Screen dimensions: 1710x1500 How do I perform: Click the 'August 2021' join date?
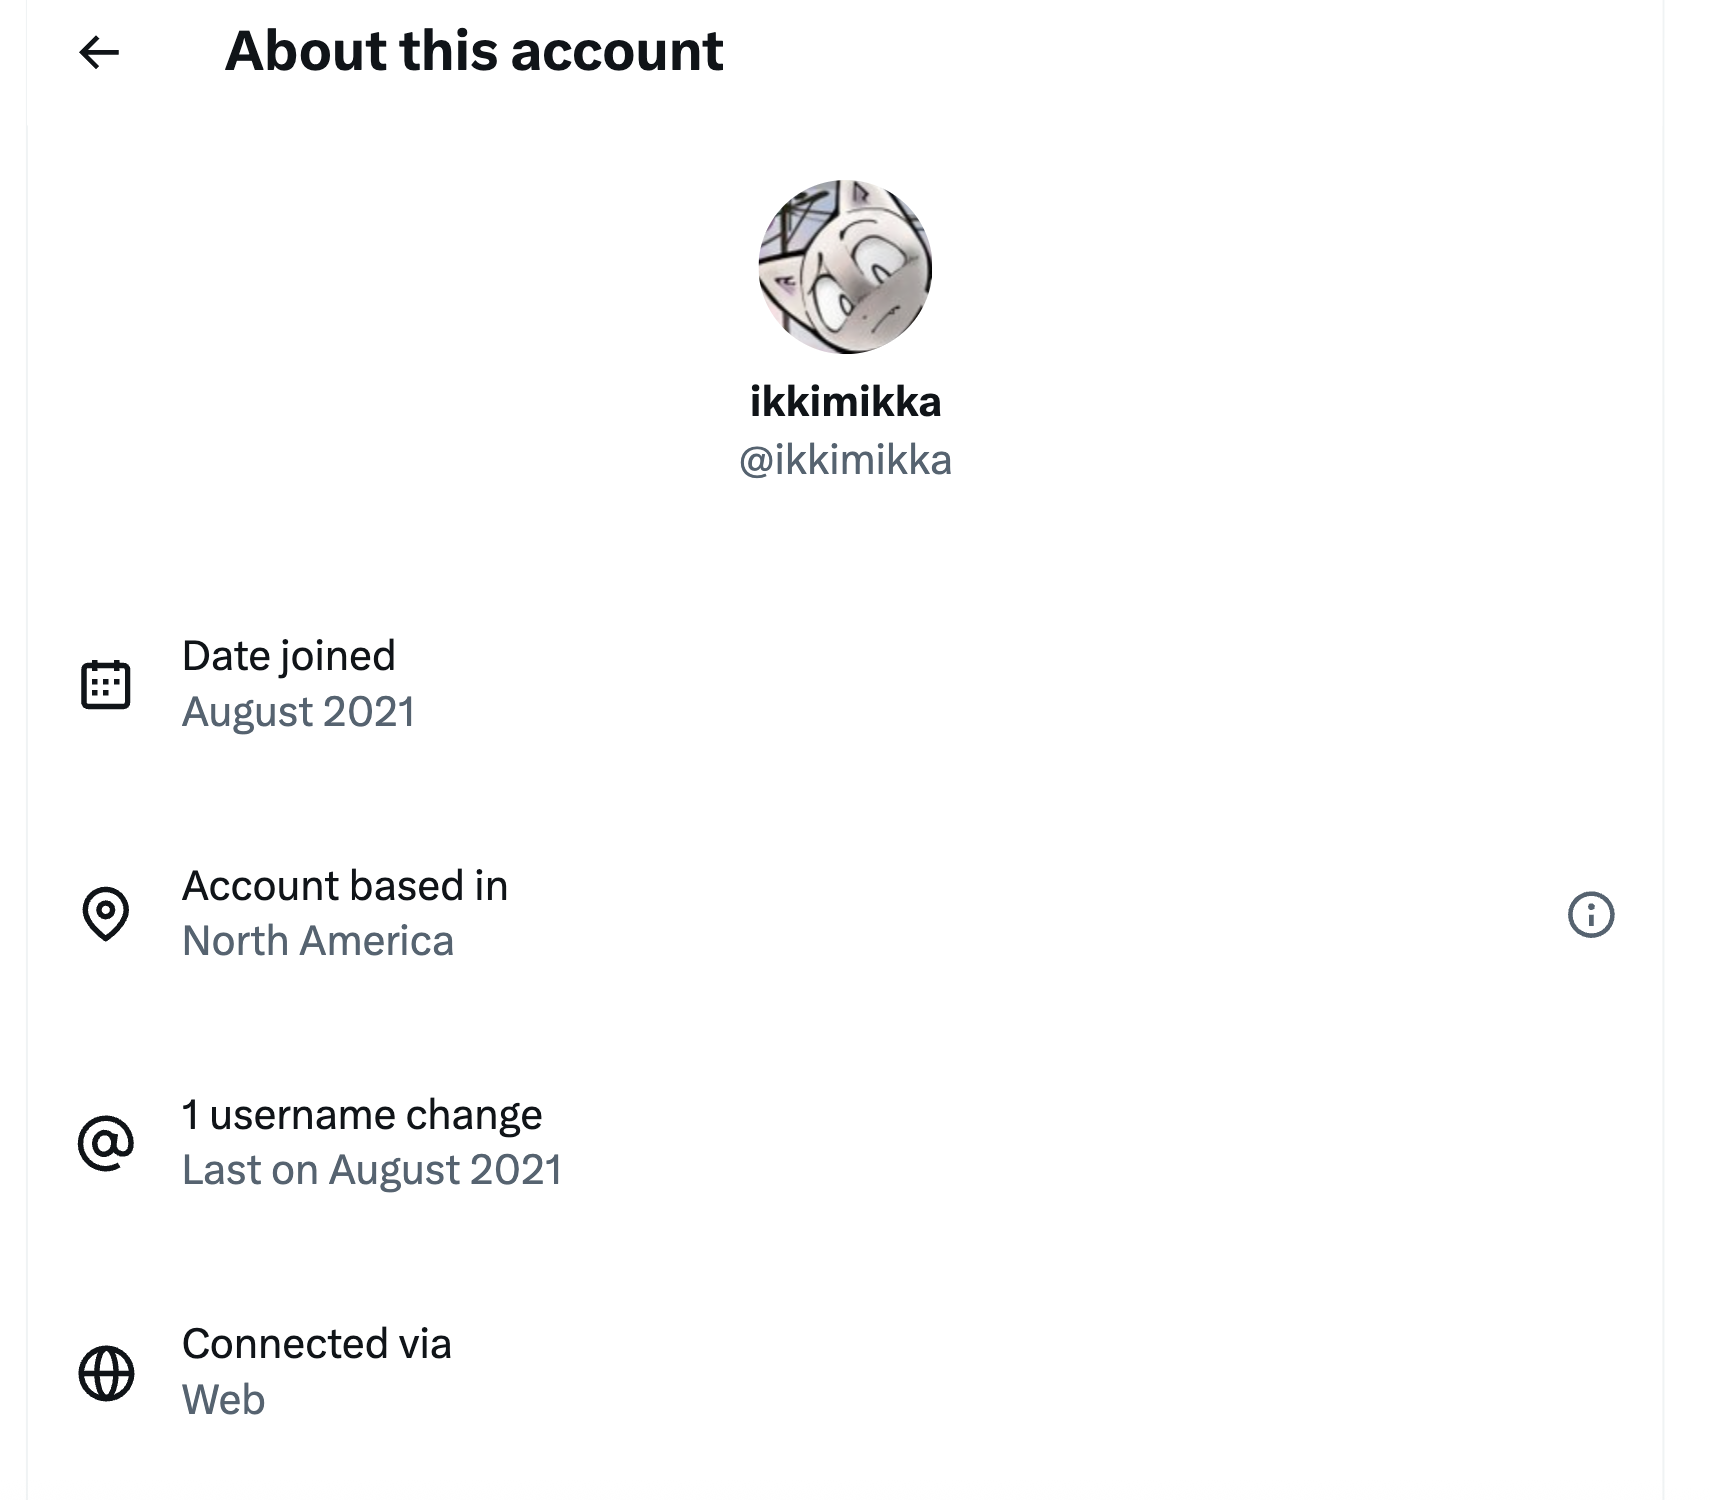click(x=298, y=712)
